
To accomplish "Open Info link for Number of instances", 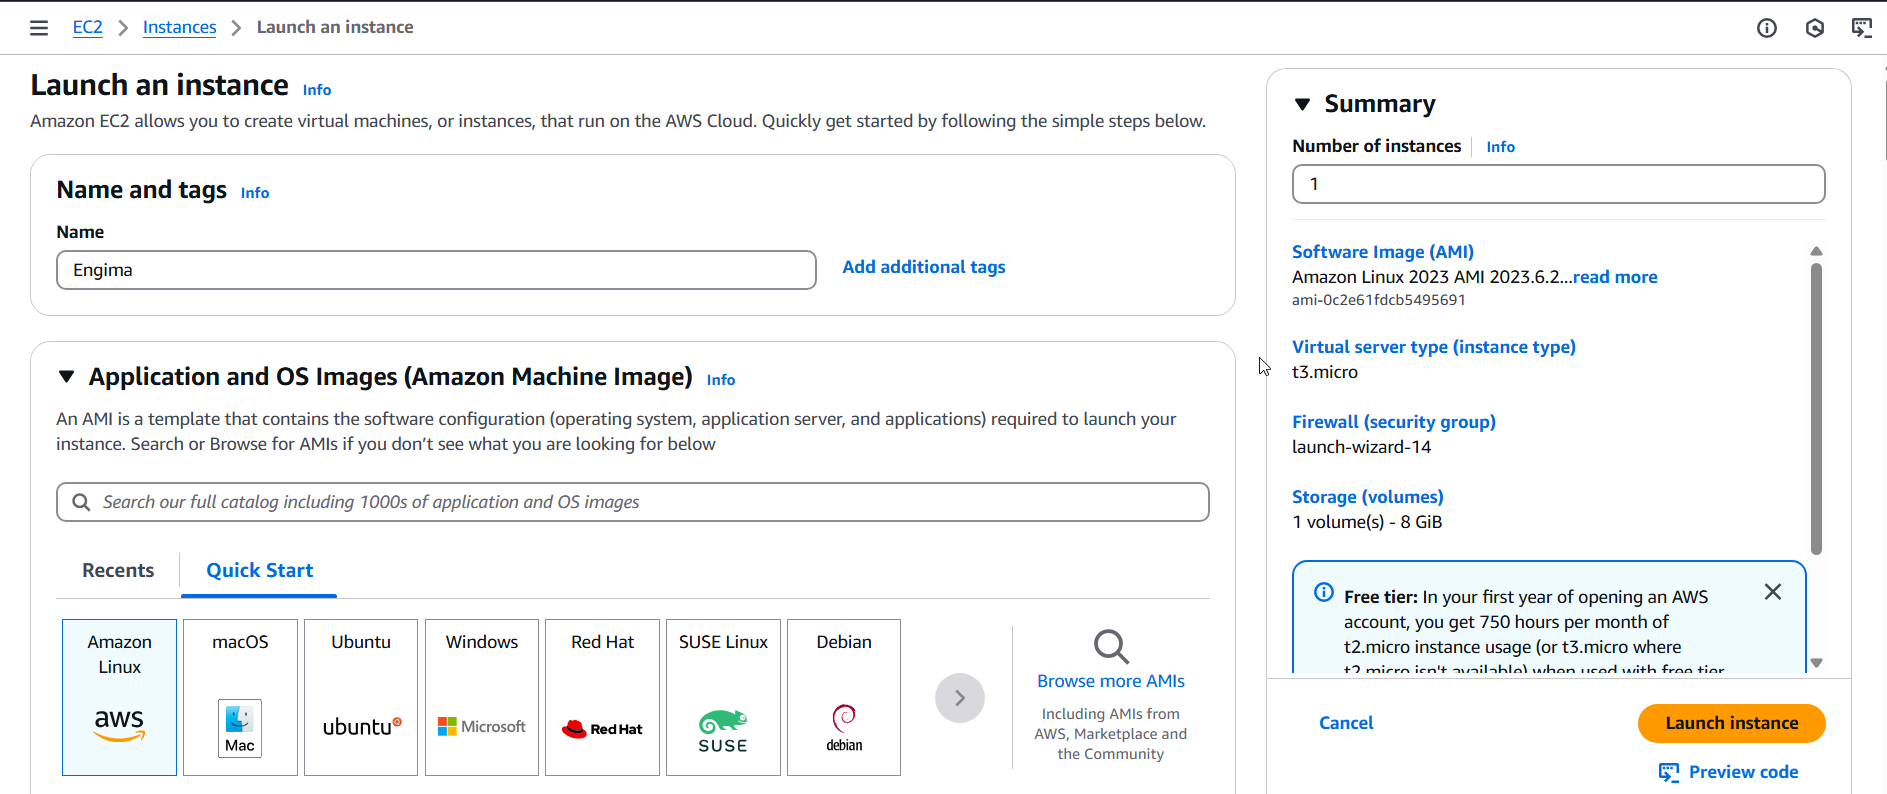I will point(1500,147).
